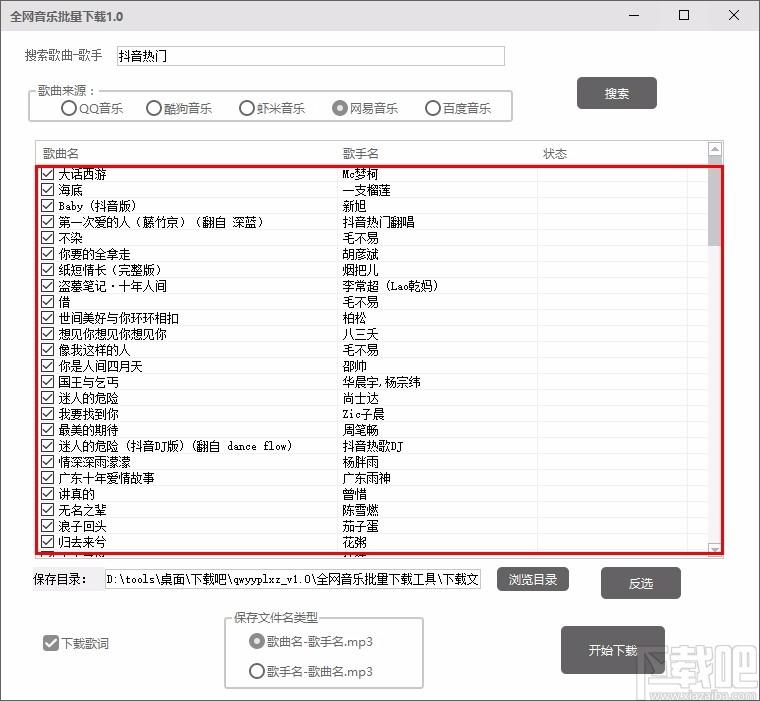Click the 保存目录 path input field

(293, 579)
